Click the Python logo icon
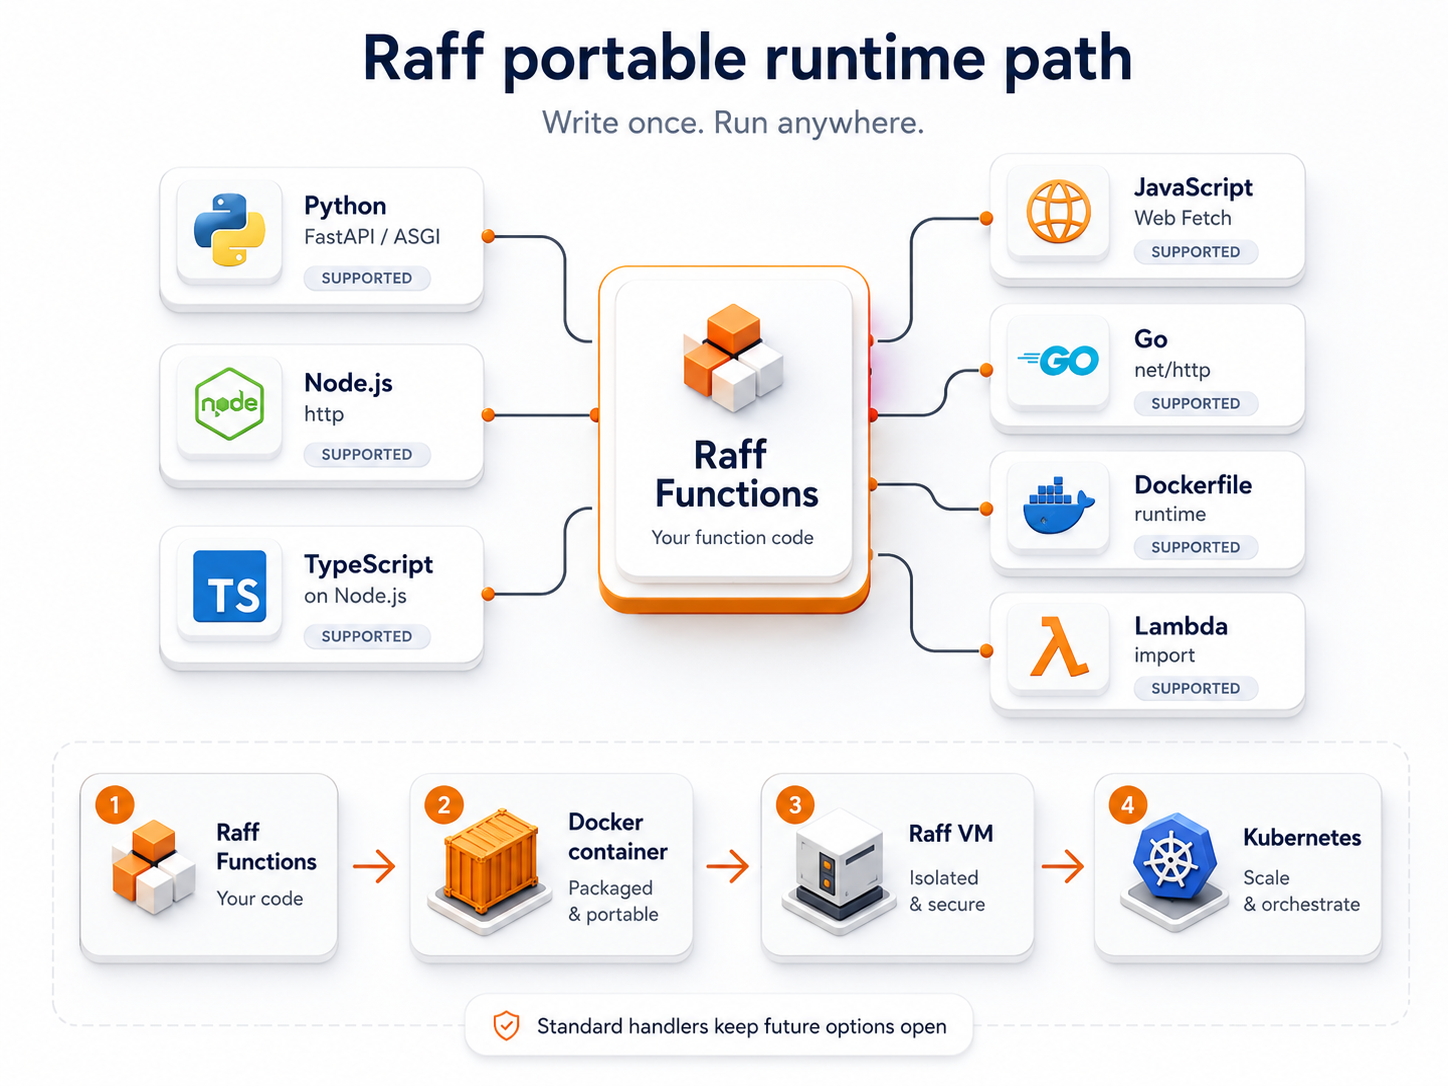1448x1086 pixels. pyautogui.click(x=229, y=230)
